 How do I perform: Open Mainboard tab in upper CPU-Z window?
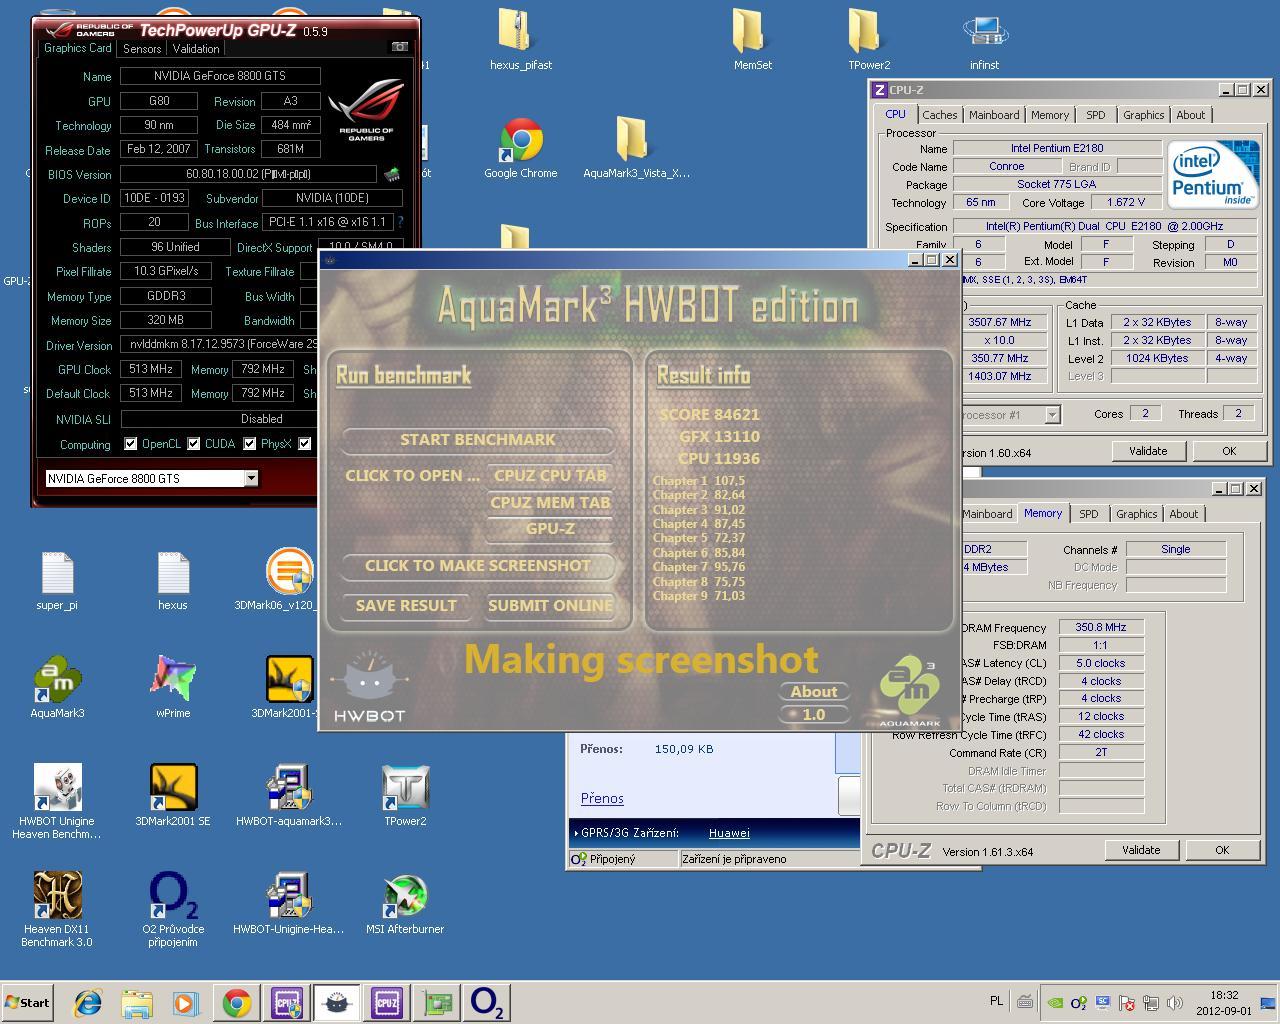coord(994,115)
